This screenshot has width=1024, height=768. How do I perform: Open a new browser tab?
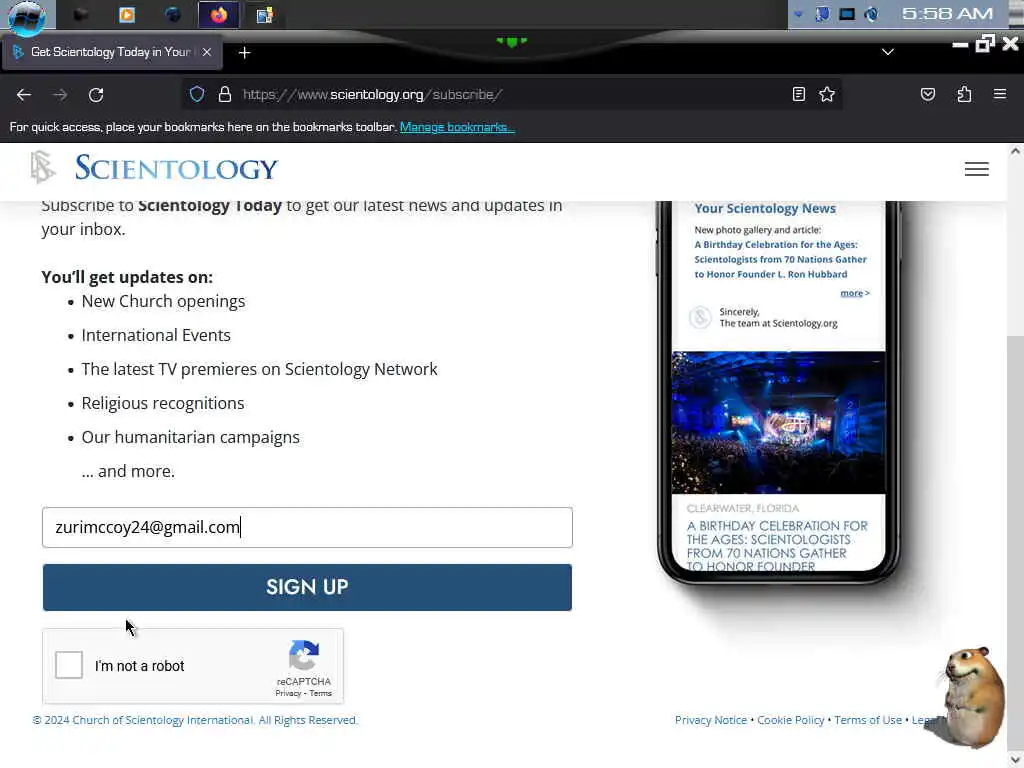(244, 52)
